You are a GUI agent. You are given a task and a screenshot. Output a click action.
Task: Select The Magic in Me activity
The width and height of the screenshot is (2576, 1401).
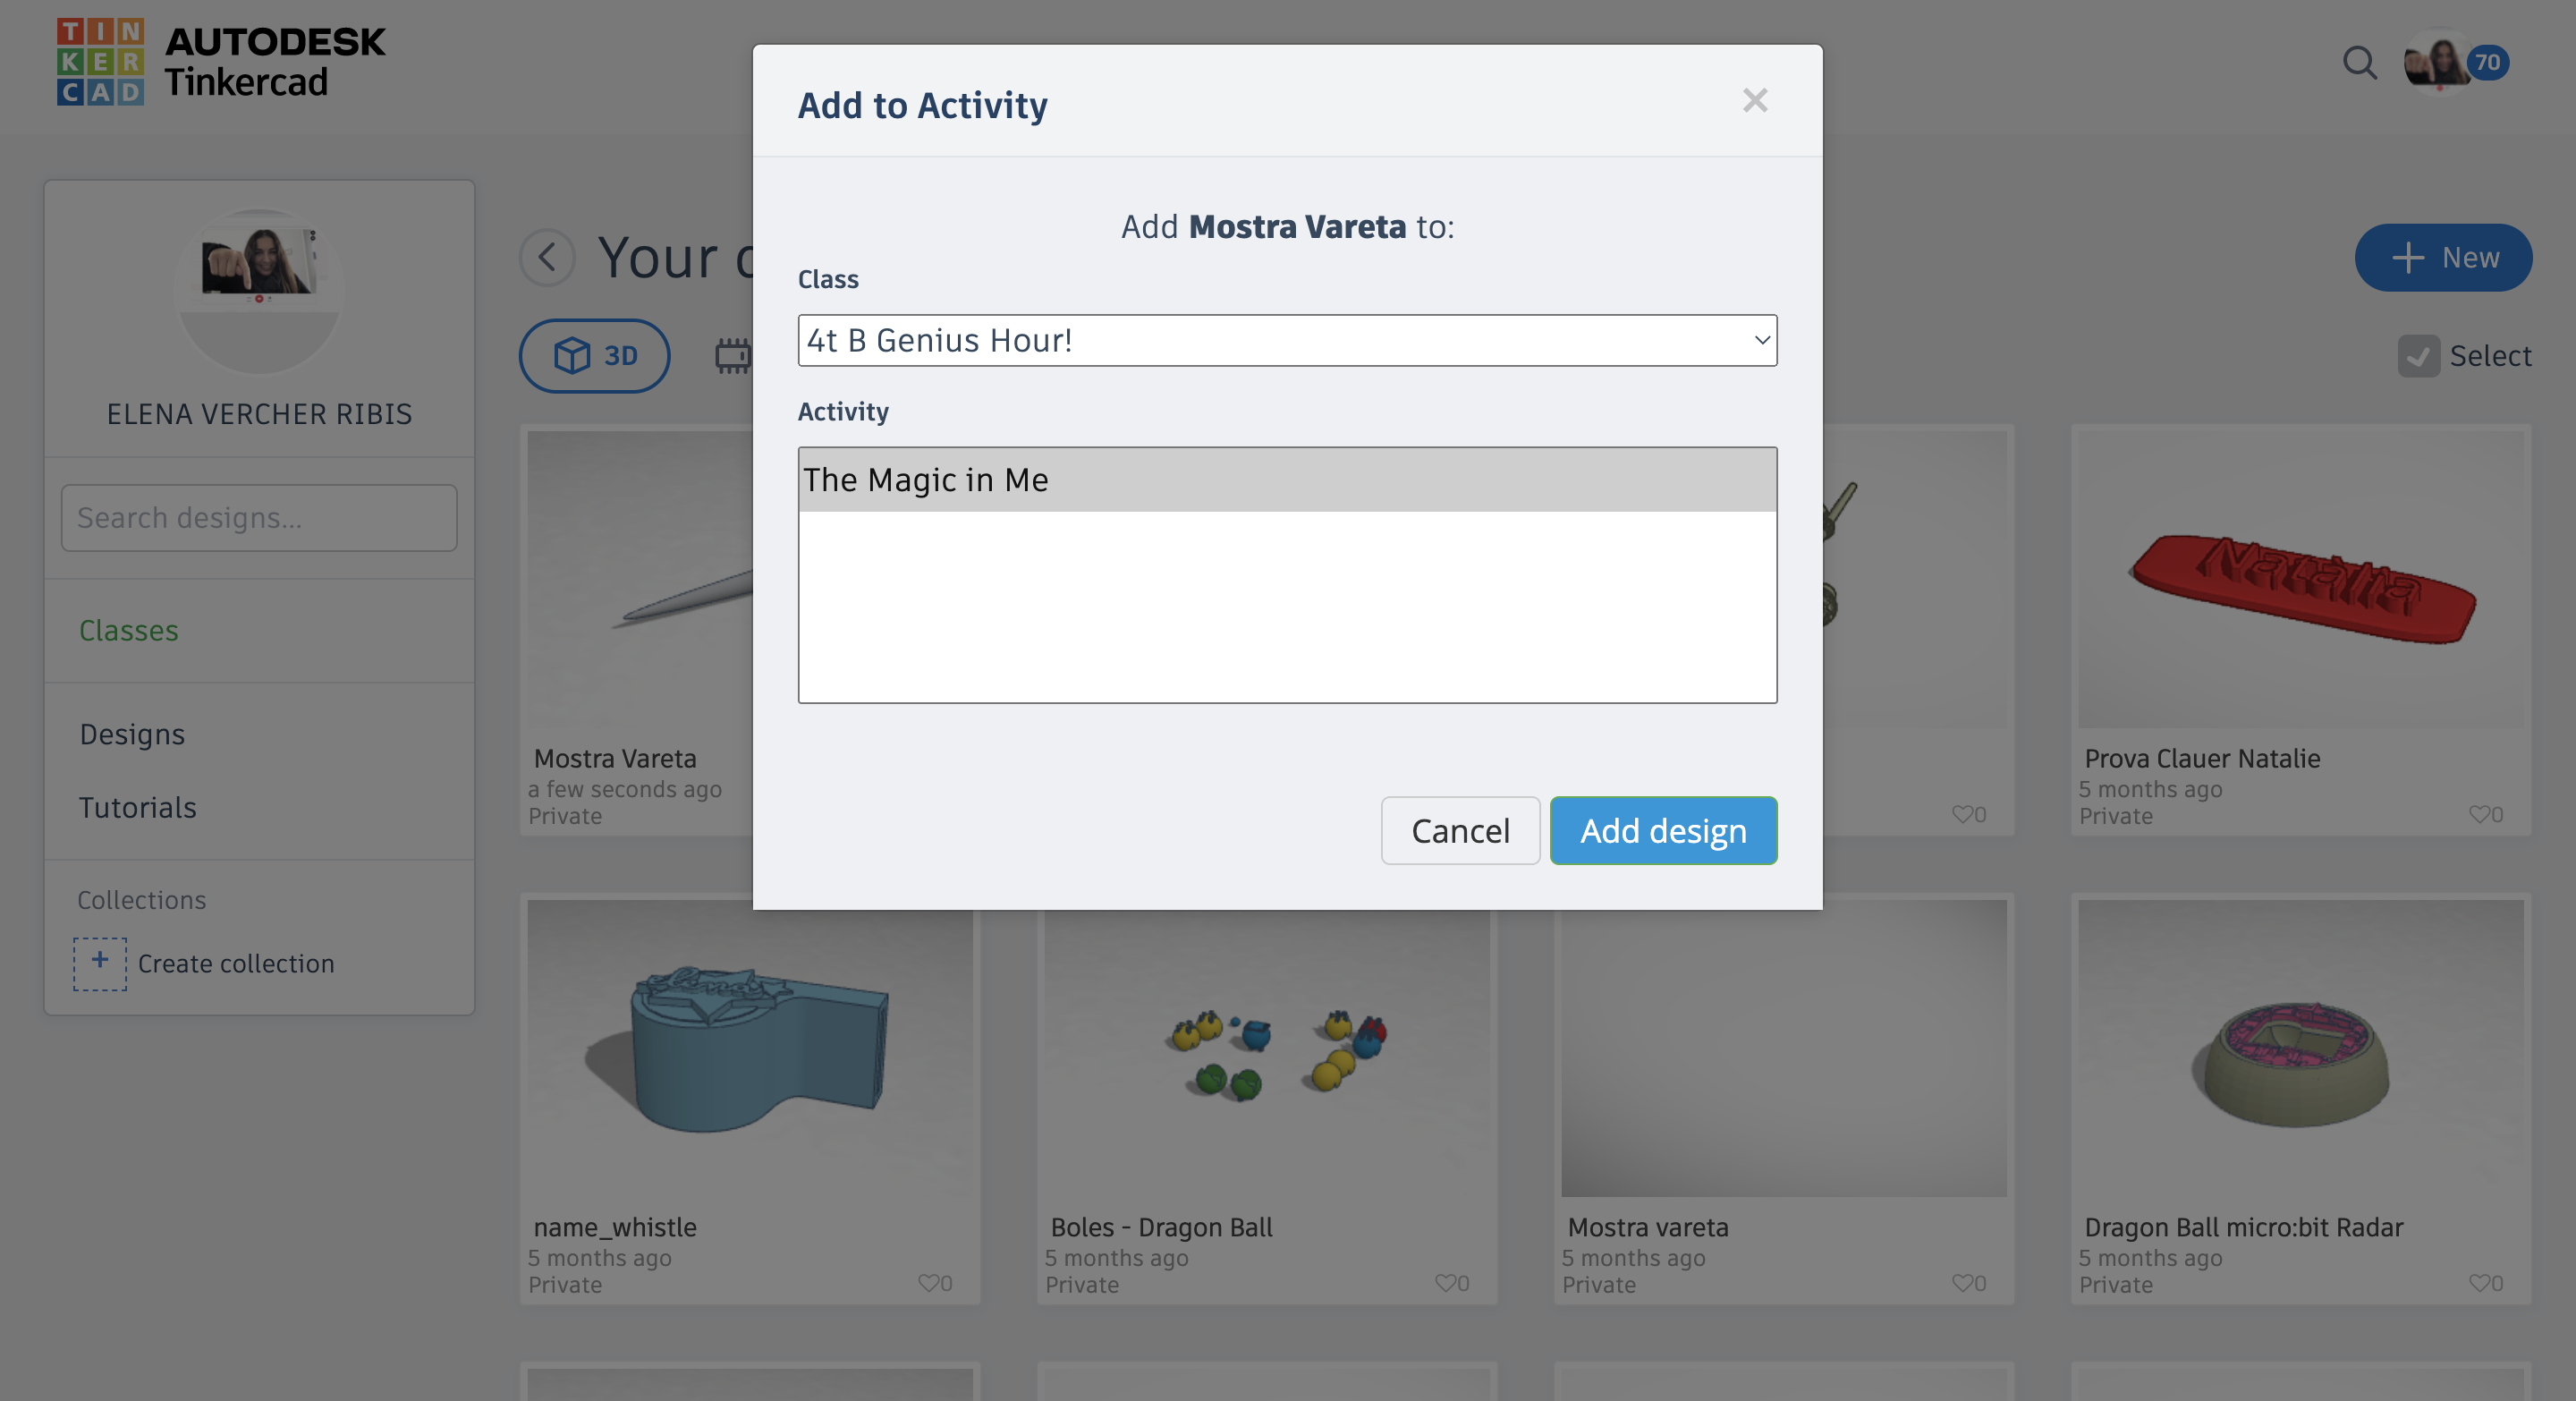(x=1287, y=480)
